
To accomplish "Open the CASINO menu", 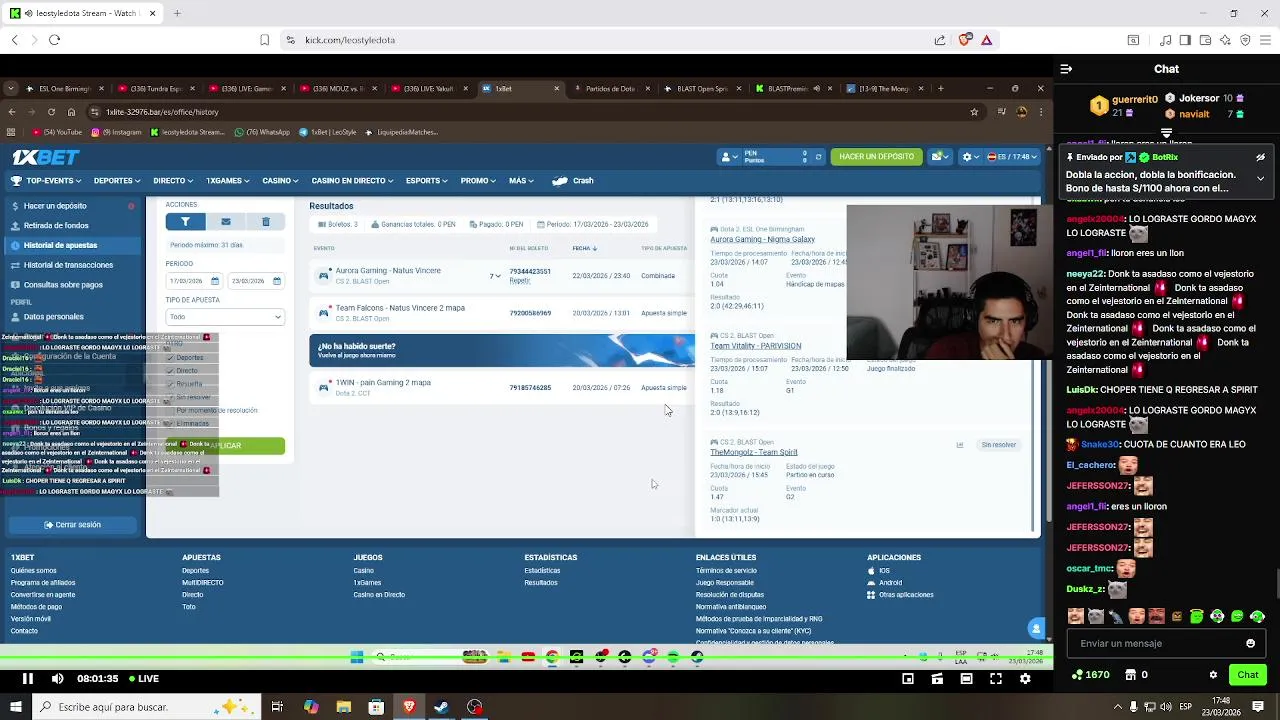I will (281, 181).
